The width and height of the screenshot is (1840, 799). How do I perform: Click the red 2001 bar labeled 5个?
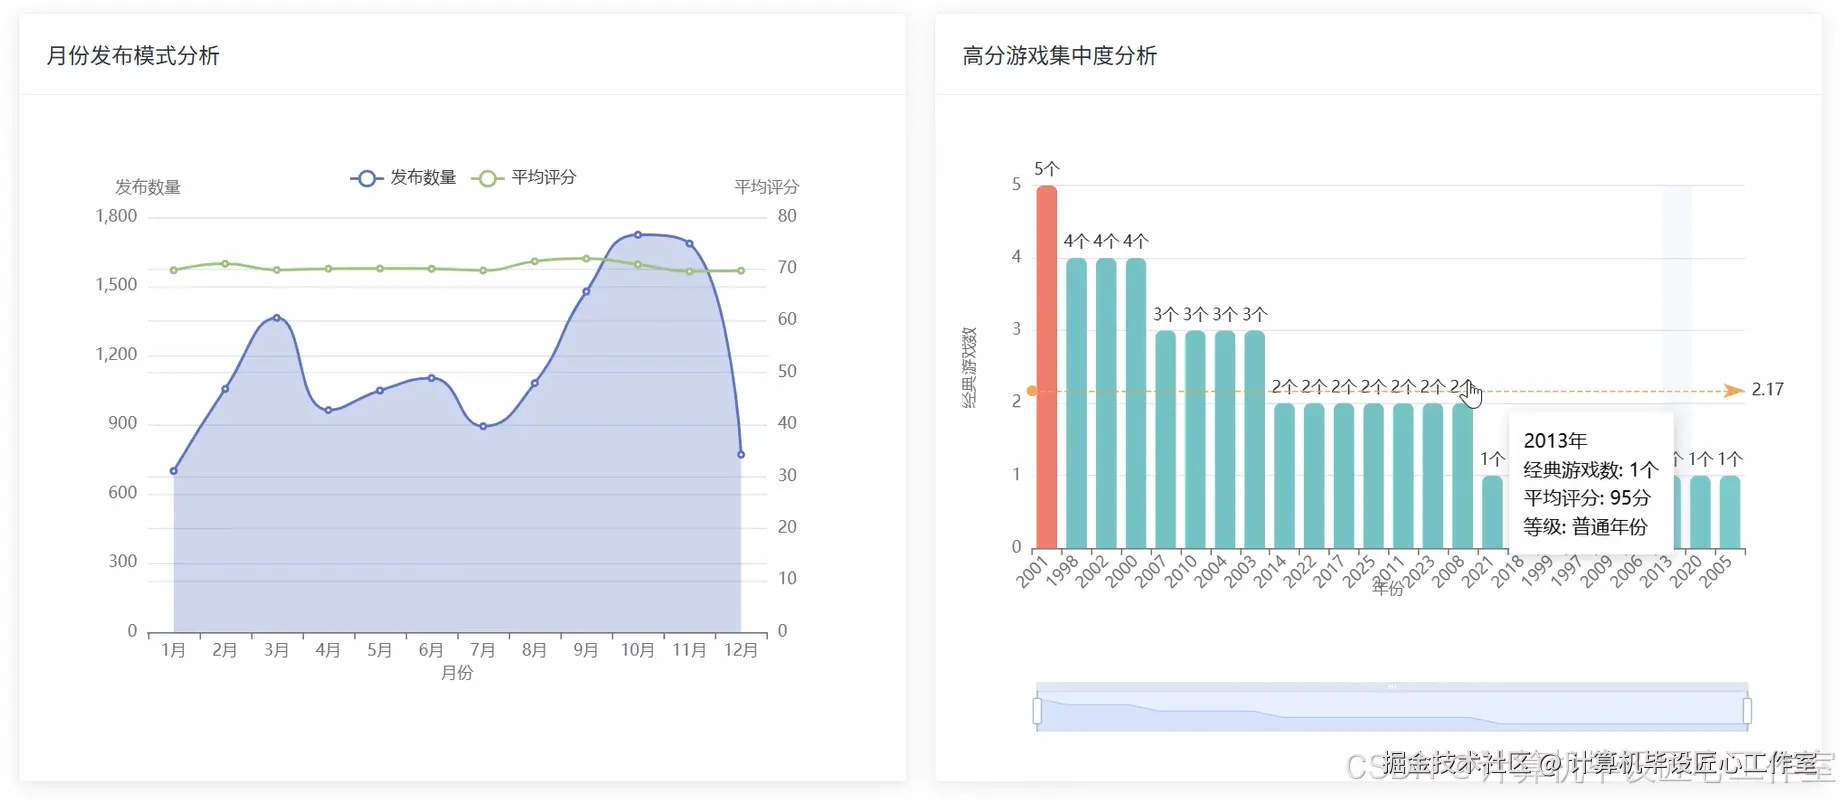(x=1047, y=367)
